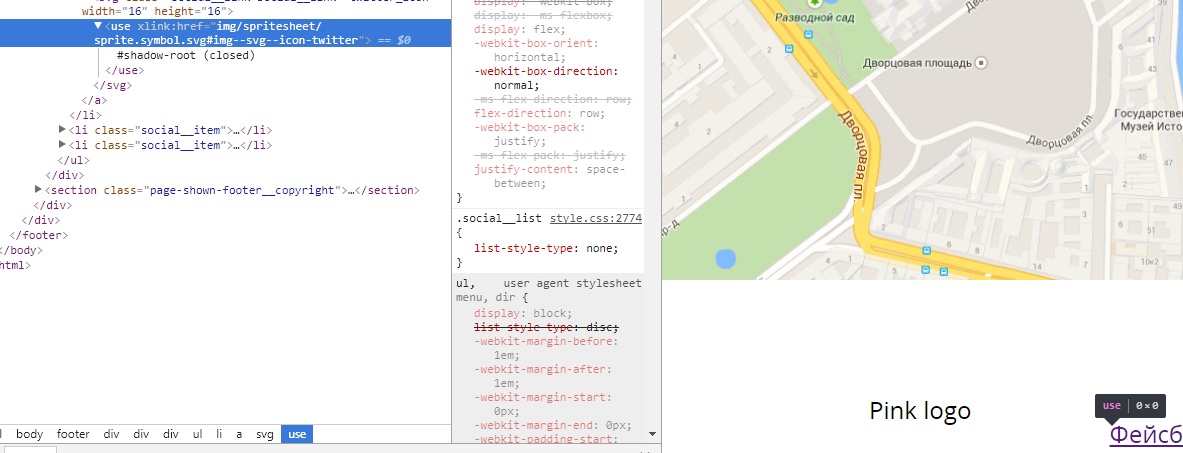Expand the second collapsed social__item li node
Image resolution: width=1183 pixels, height=453 pixels.
[64, 145]
